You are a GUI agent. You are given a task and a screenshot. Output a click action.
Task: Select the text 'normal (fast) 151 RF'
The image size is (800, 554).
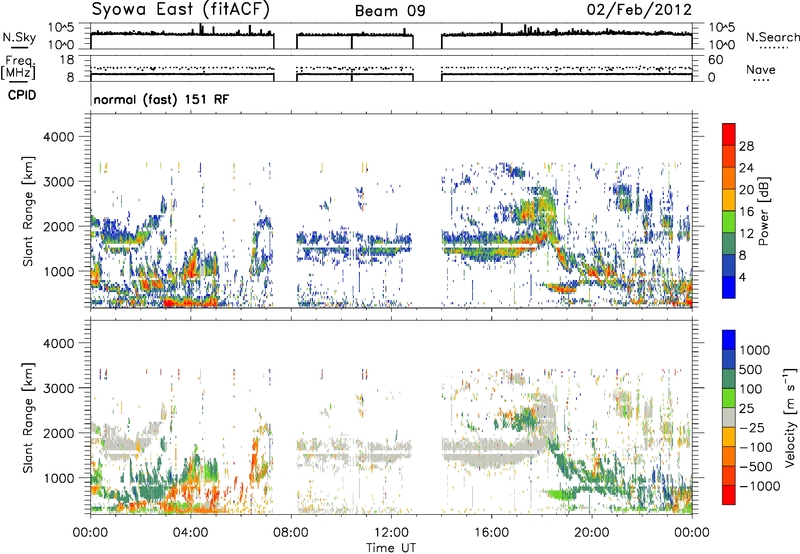coord(161,99)
